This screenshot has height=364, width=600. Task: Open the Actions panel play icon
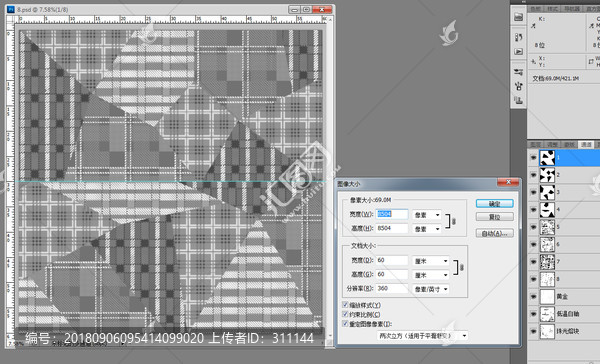click(518, 52)
